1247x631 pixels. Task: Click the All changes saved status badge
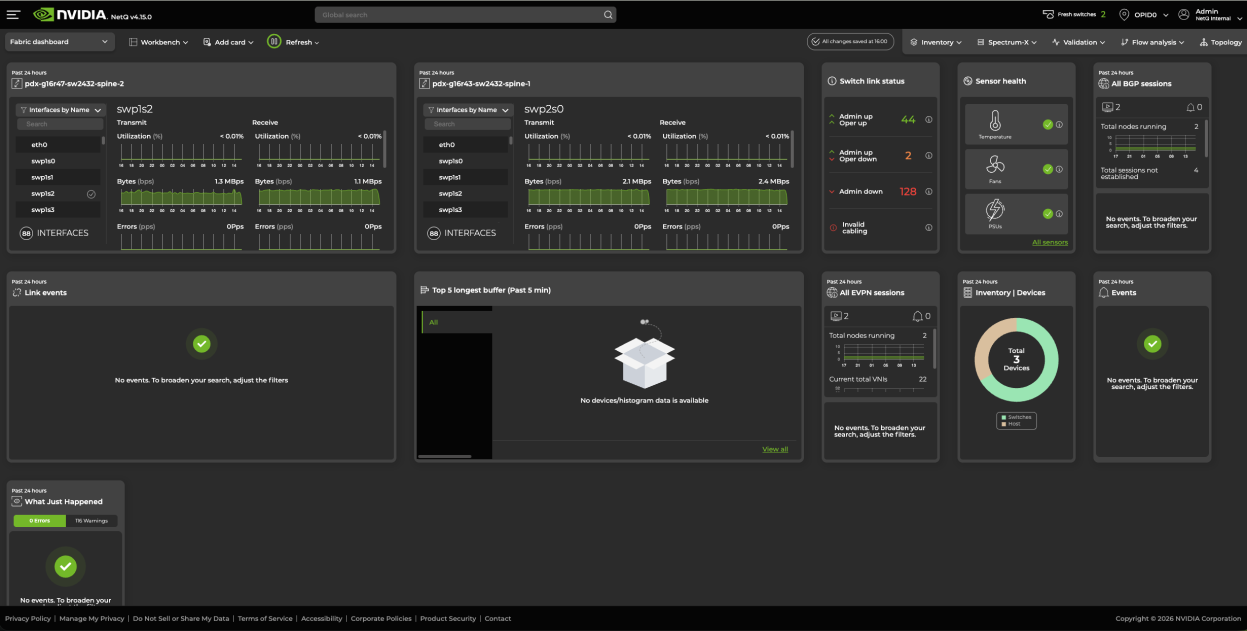pyautogui.click(x=850, y=42)
